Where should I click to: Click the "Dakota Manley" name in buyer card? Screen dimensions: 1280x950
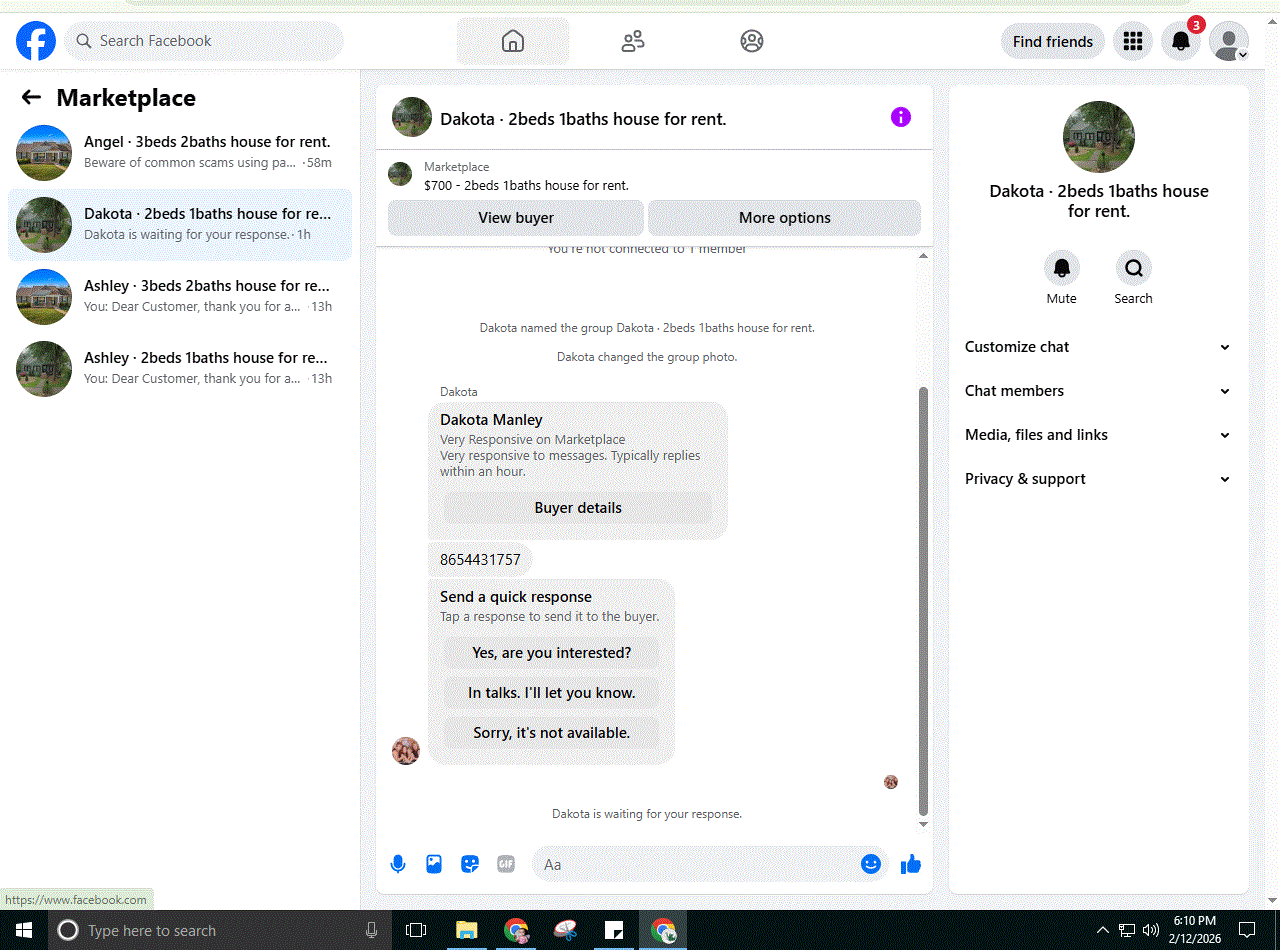click(x=492, y=420)
